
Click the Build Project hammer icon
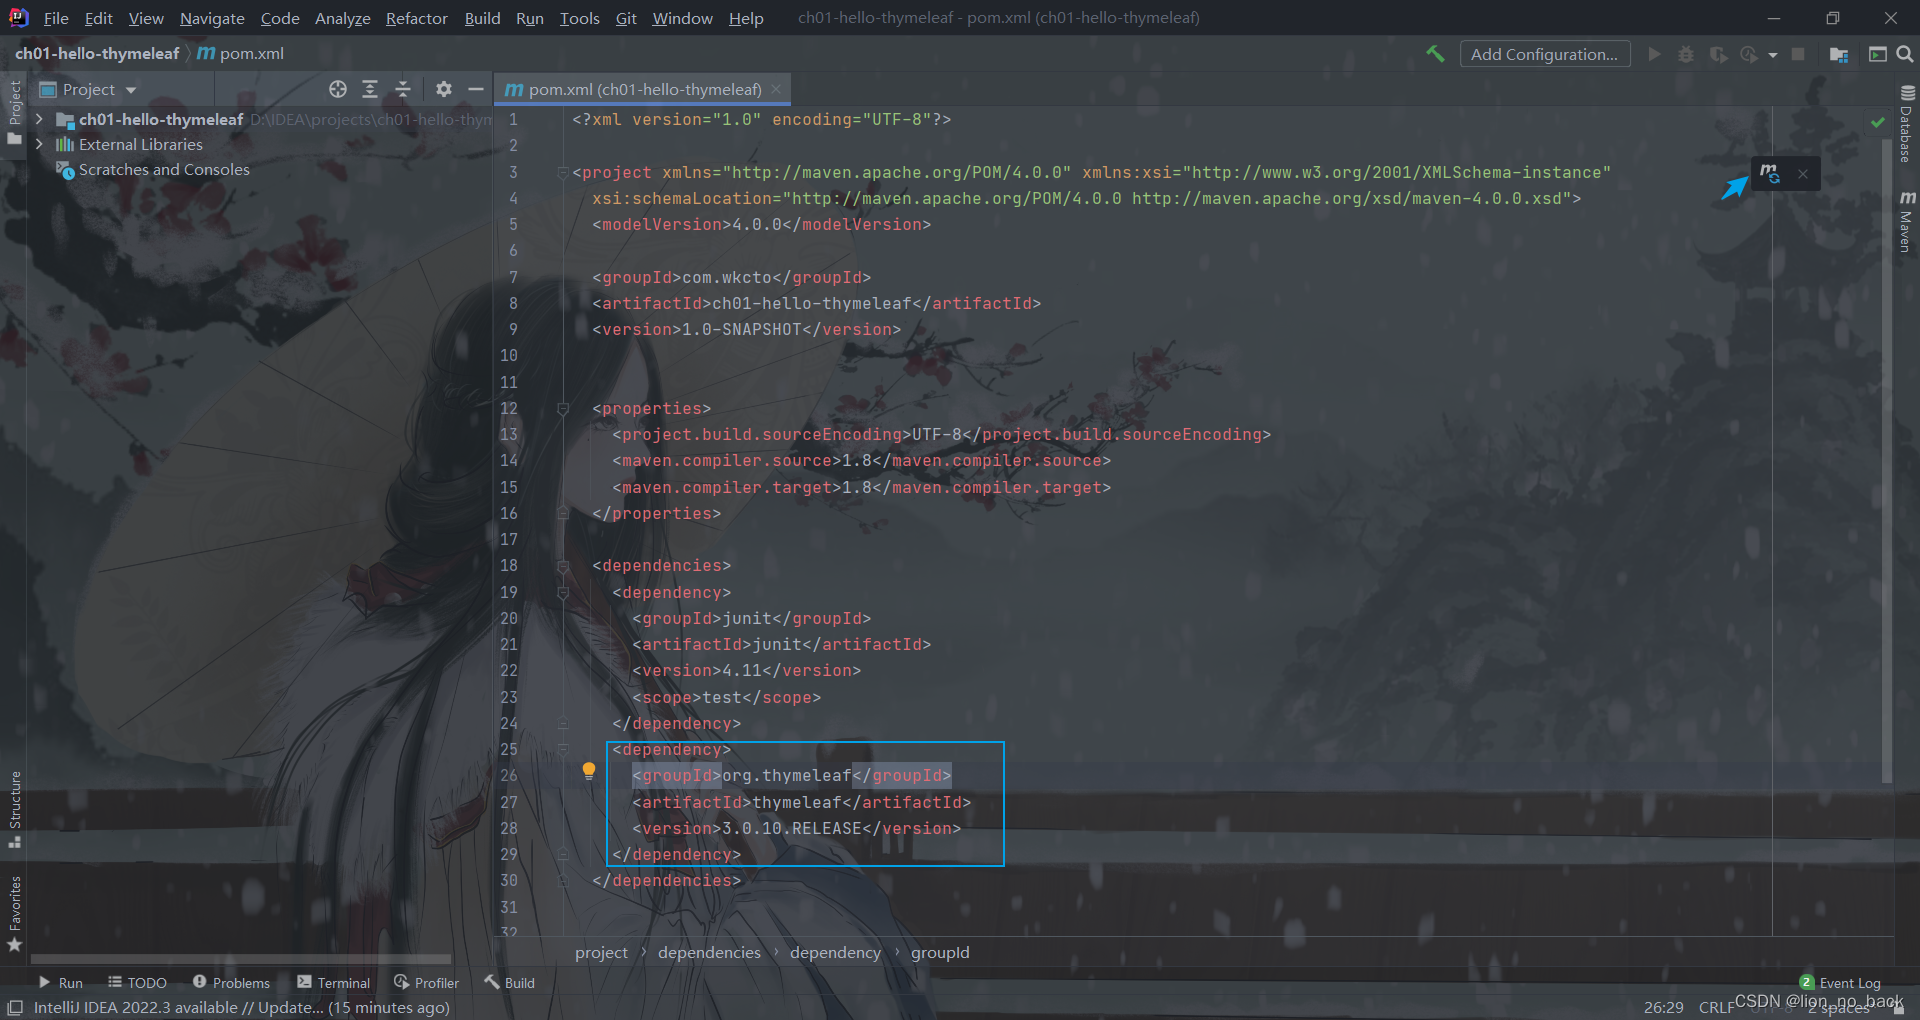tap(1435, 54)
